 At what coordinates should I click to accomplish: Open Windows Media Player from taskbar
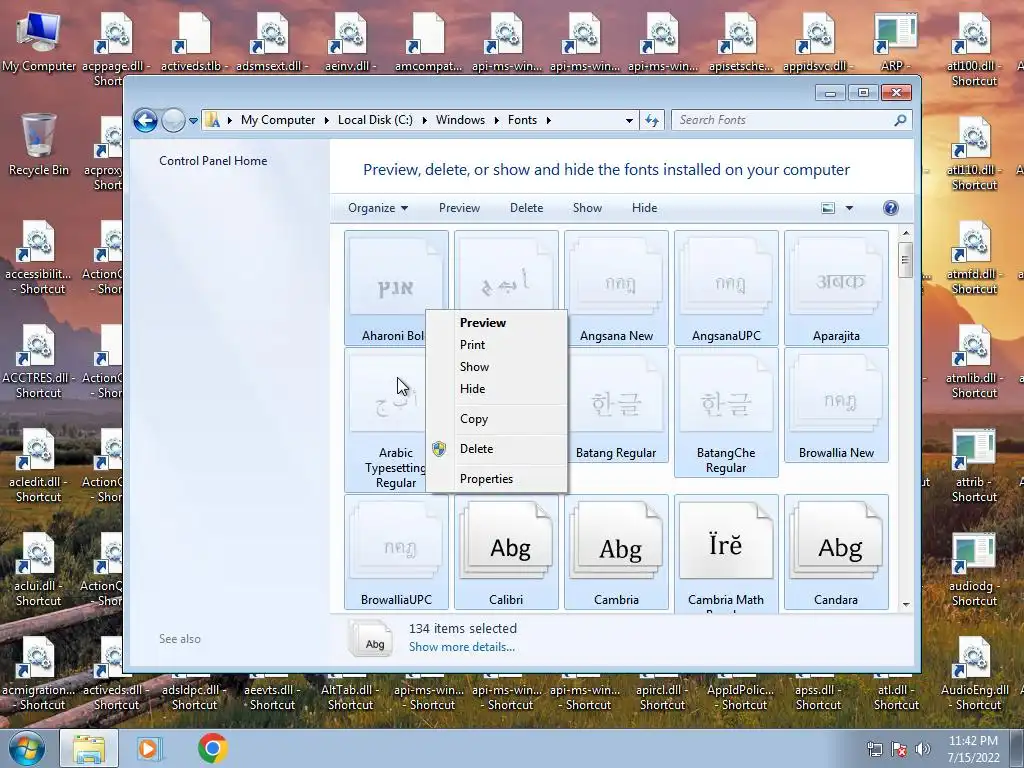(150, 748)
